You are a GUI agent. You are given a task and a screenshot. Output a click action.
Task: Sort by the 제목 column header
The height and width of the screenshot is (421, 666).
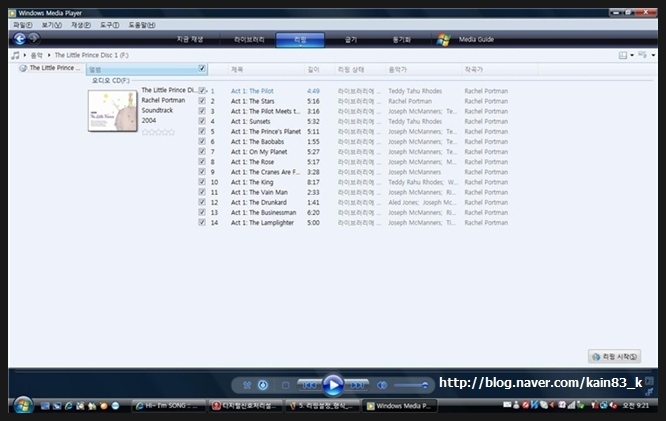coord(266,69)
